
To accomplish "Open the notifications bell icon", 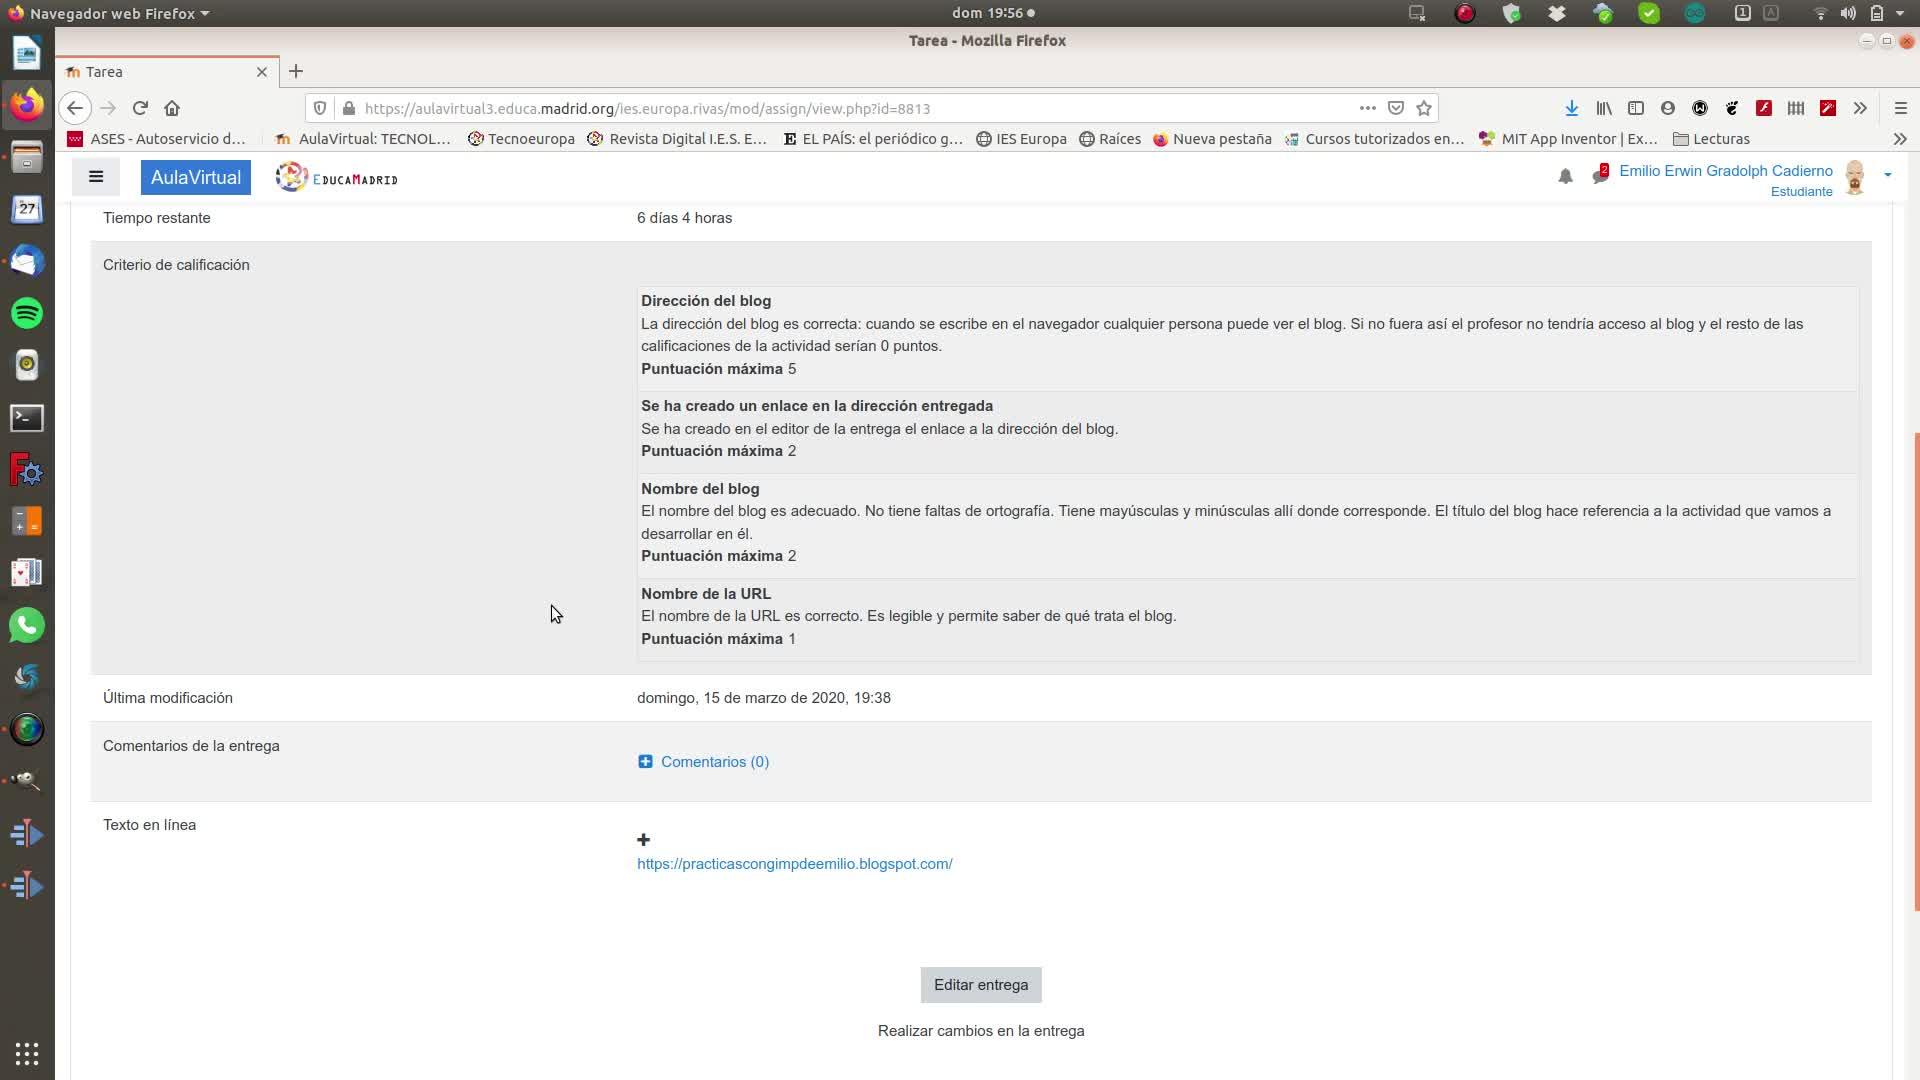I will tap(1565, 177).
